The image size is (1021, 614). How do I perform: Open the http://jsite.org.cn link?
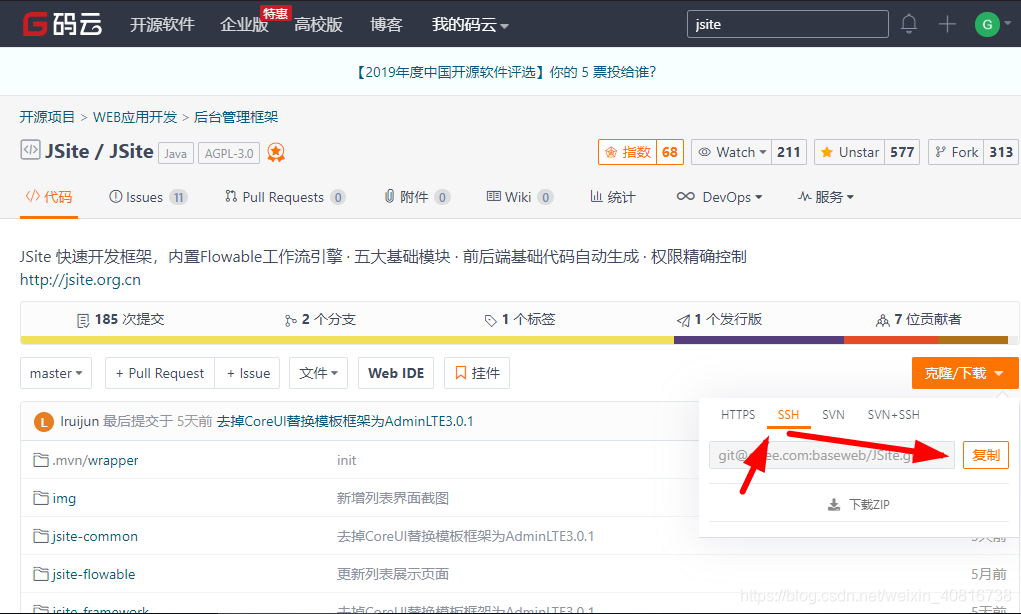click(80, 280)
